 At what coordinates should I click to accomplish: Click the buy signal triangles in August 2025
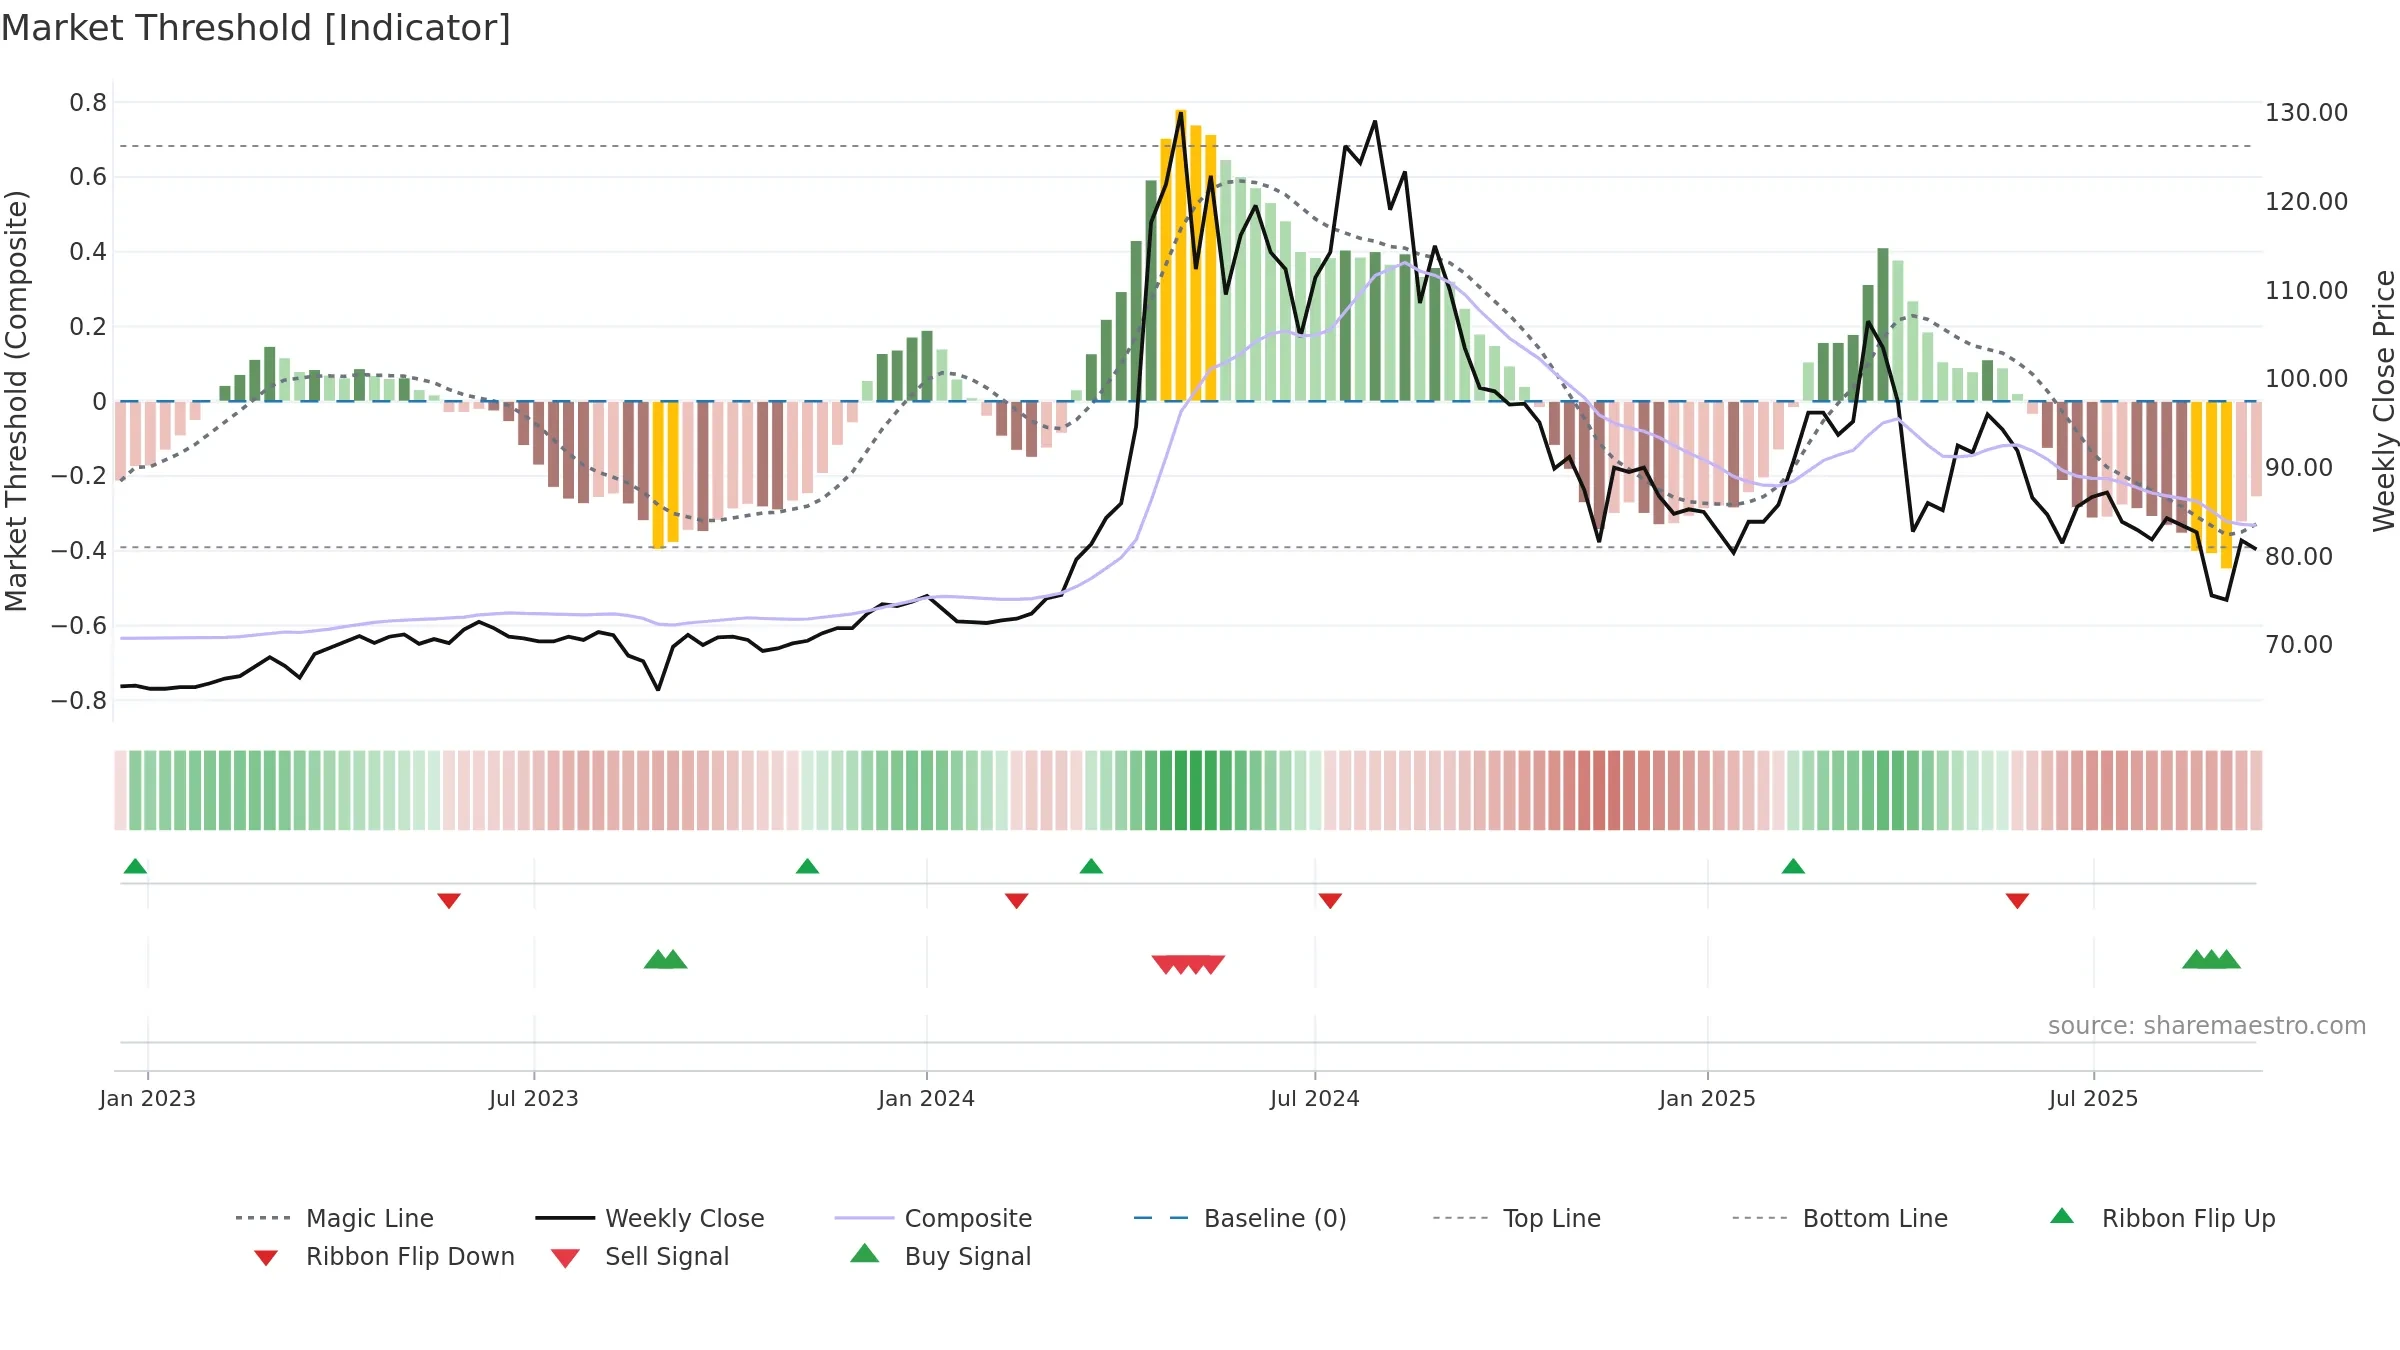pos(2211,959)
